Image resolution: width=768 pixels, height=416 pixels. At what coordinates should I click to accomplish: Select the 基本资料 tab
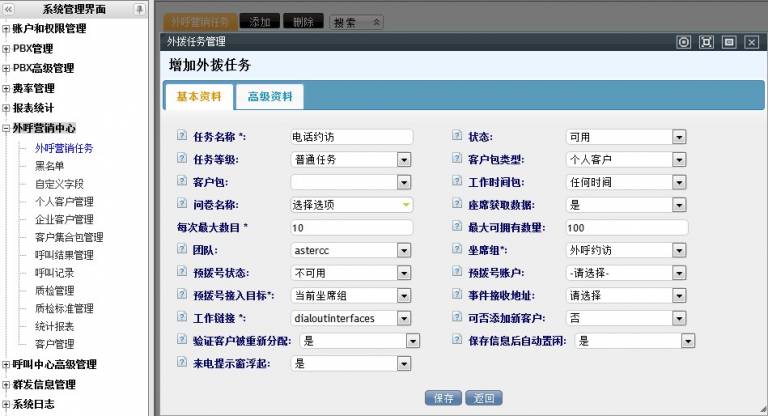pos(198,97)
